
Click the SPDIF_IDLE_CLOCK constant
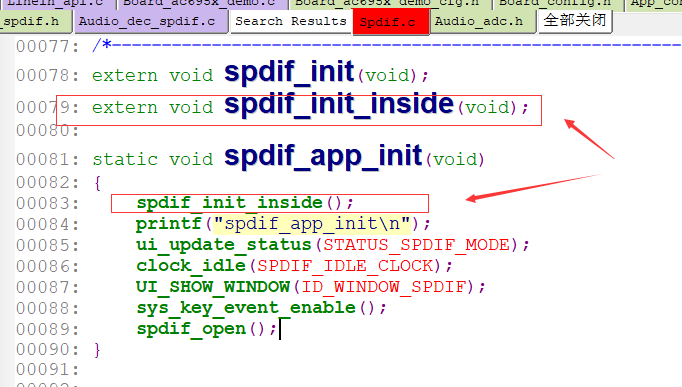click(345, 266)
